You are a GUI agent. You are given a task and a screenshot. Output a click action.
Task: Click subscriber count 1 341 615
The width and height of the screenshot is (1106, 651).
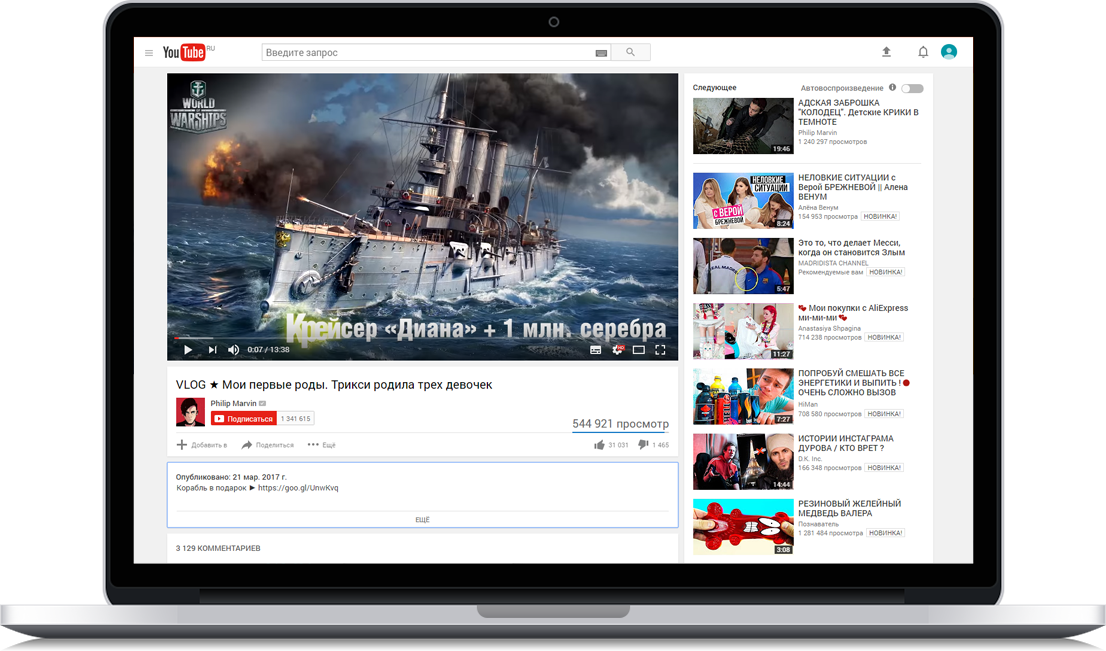(x=296, y=418)
